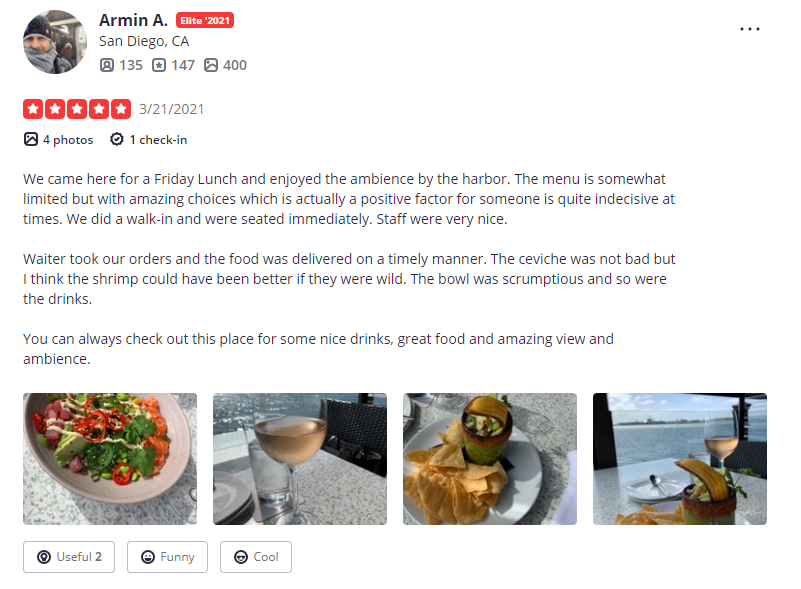Open the ceviche with chips photo
The image size is (801, 589).
[x=490, y=459]
